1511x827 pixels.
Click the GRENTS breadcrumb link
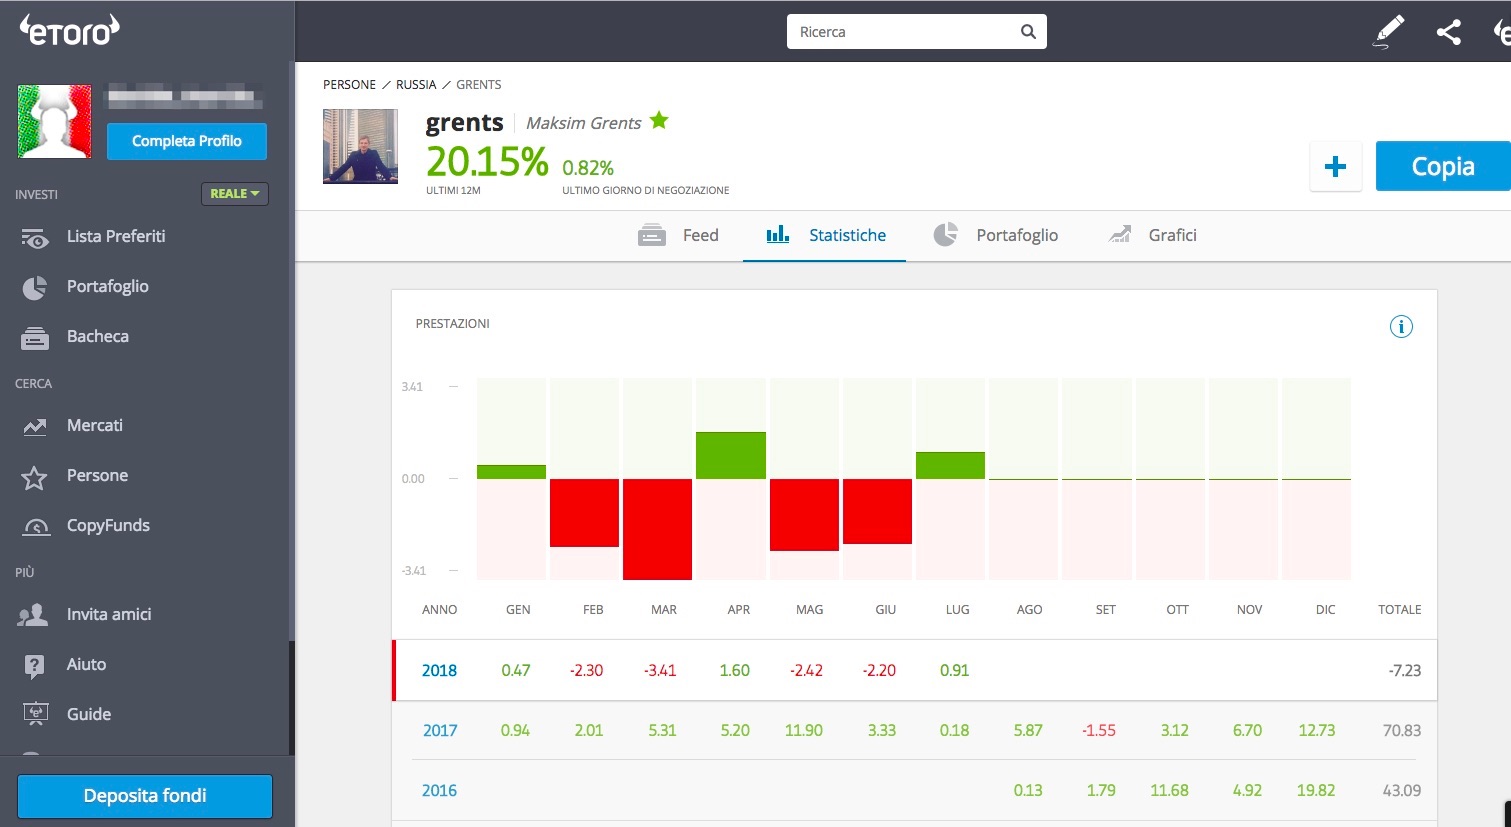[x=479, y=85]
